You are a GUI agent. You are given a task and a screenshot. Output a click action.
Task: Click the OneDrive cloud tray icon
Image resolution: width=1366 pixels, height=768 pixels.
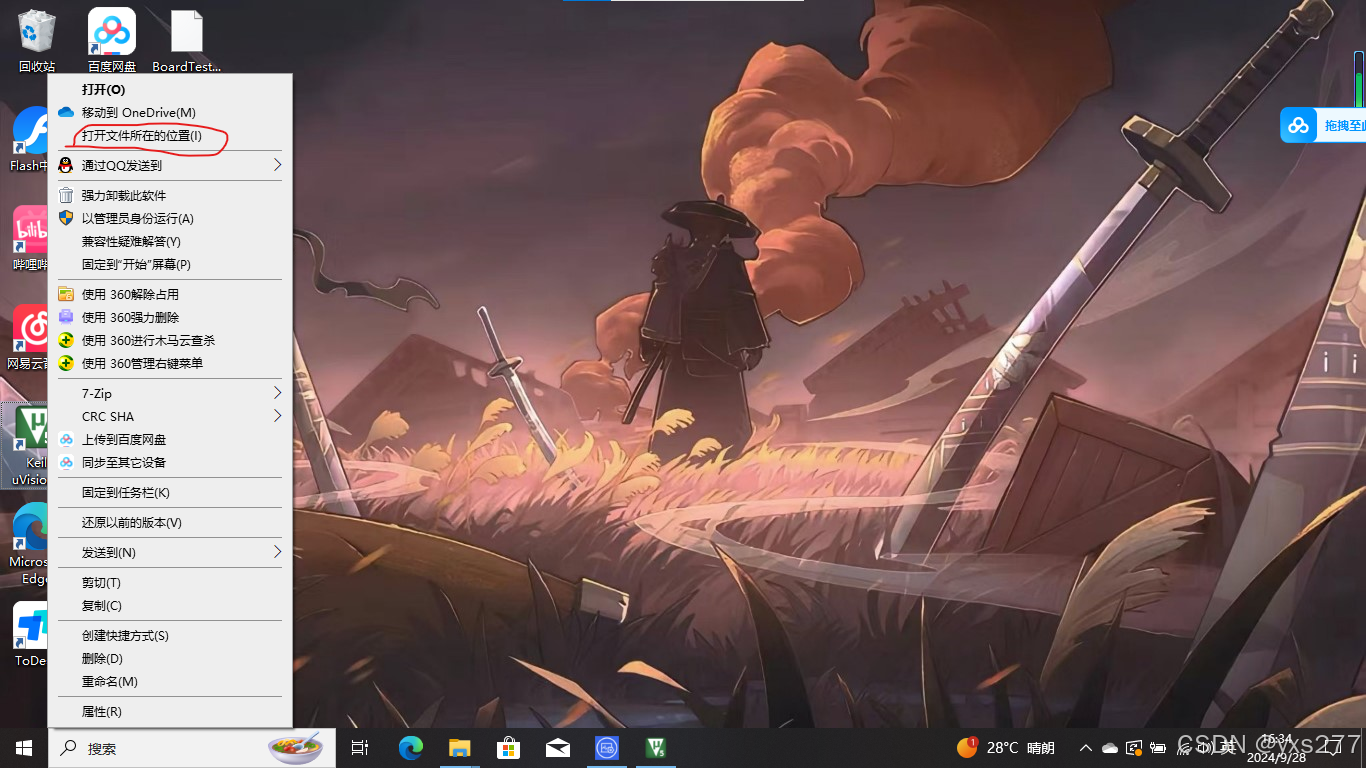coord(1110,748)
